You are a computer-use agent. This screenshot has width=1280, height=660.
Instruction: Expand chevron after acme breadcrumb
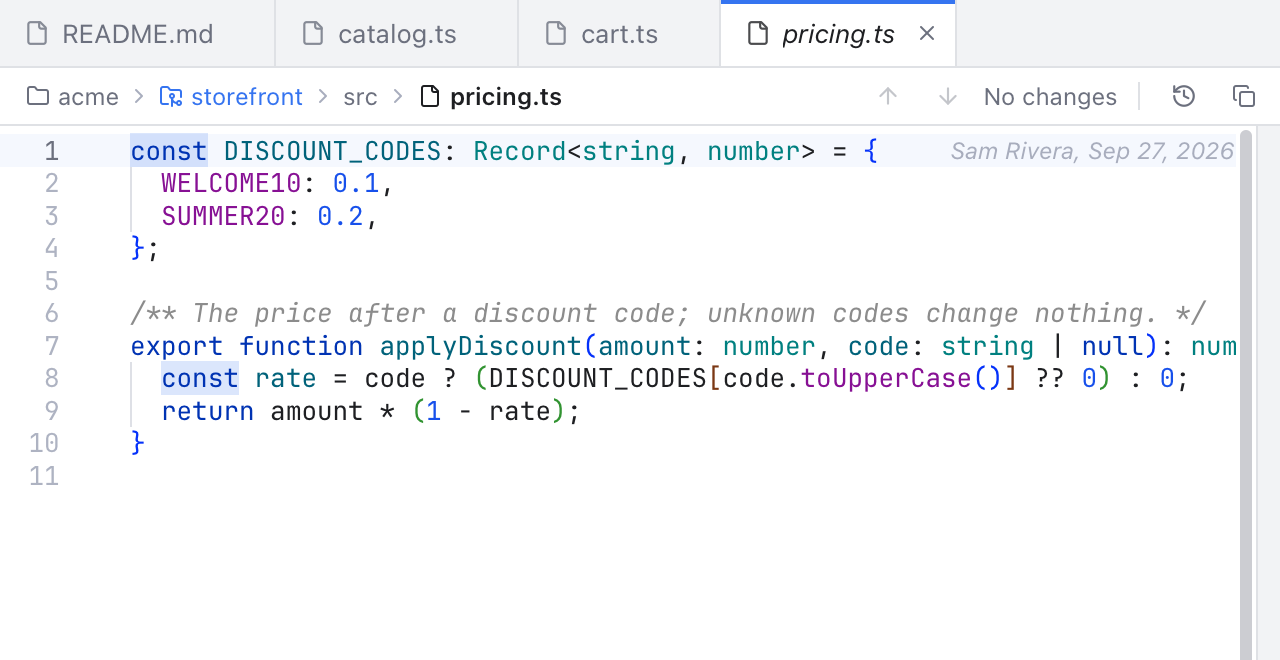point(139,97)
